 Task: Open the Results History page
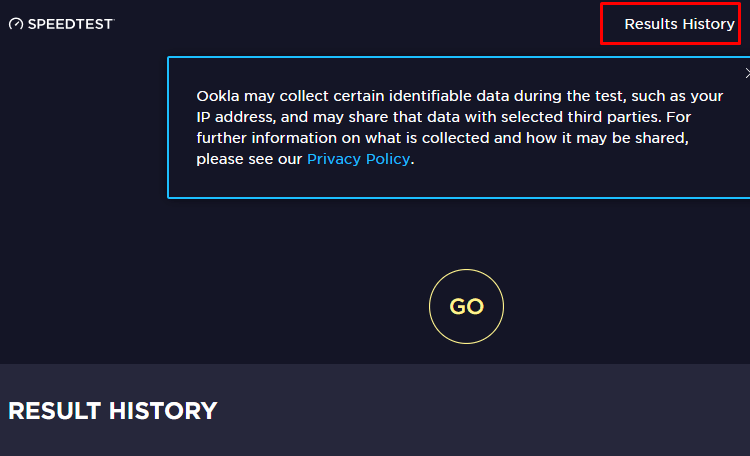click(x=679, y=24)
